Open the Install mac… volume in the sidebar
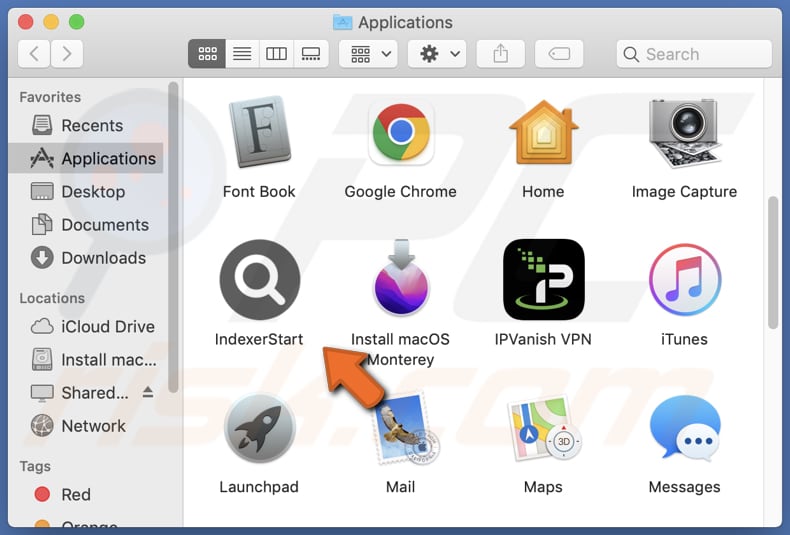This screenshot has width=790, height=535. [86, 360]
